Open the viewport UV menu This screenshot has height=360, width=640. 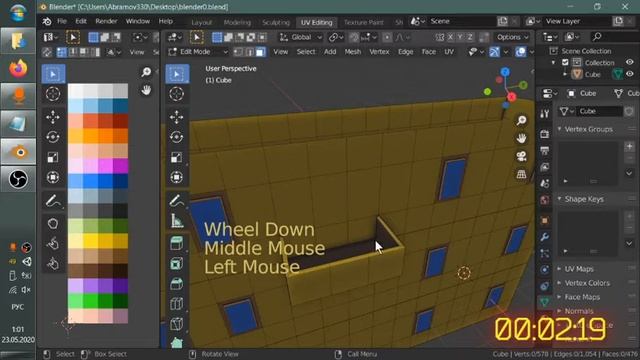pos(449,52)
